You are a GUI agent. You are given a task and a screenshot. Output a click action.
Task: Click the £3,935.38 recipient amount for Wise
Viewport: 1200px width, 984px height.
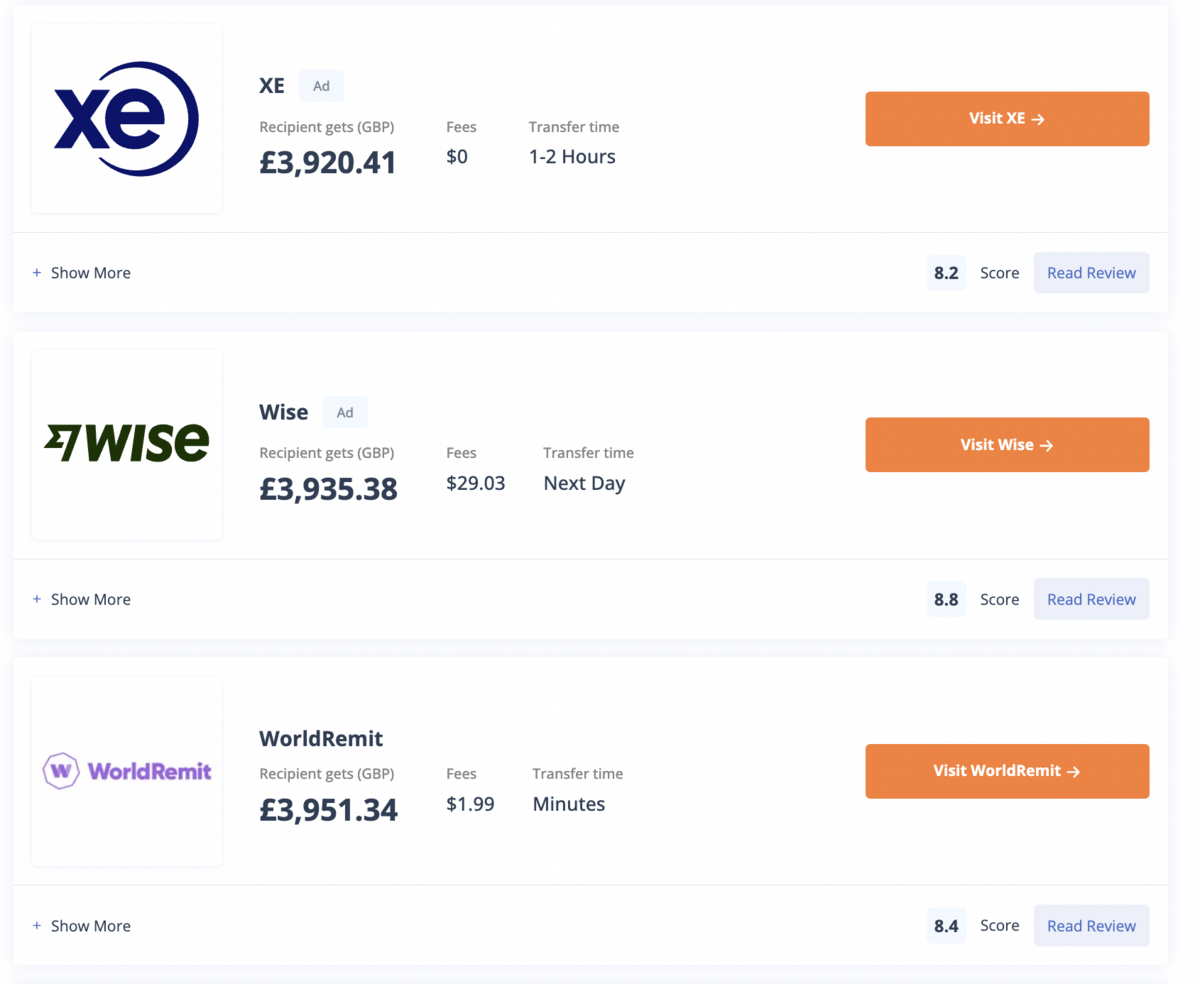[328, 489]
